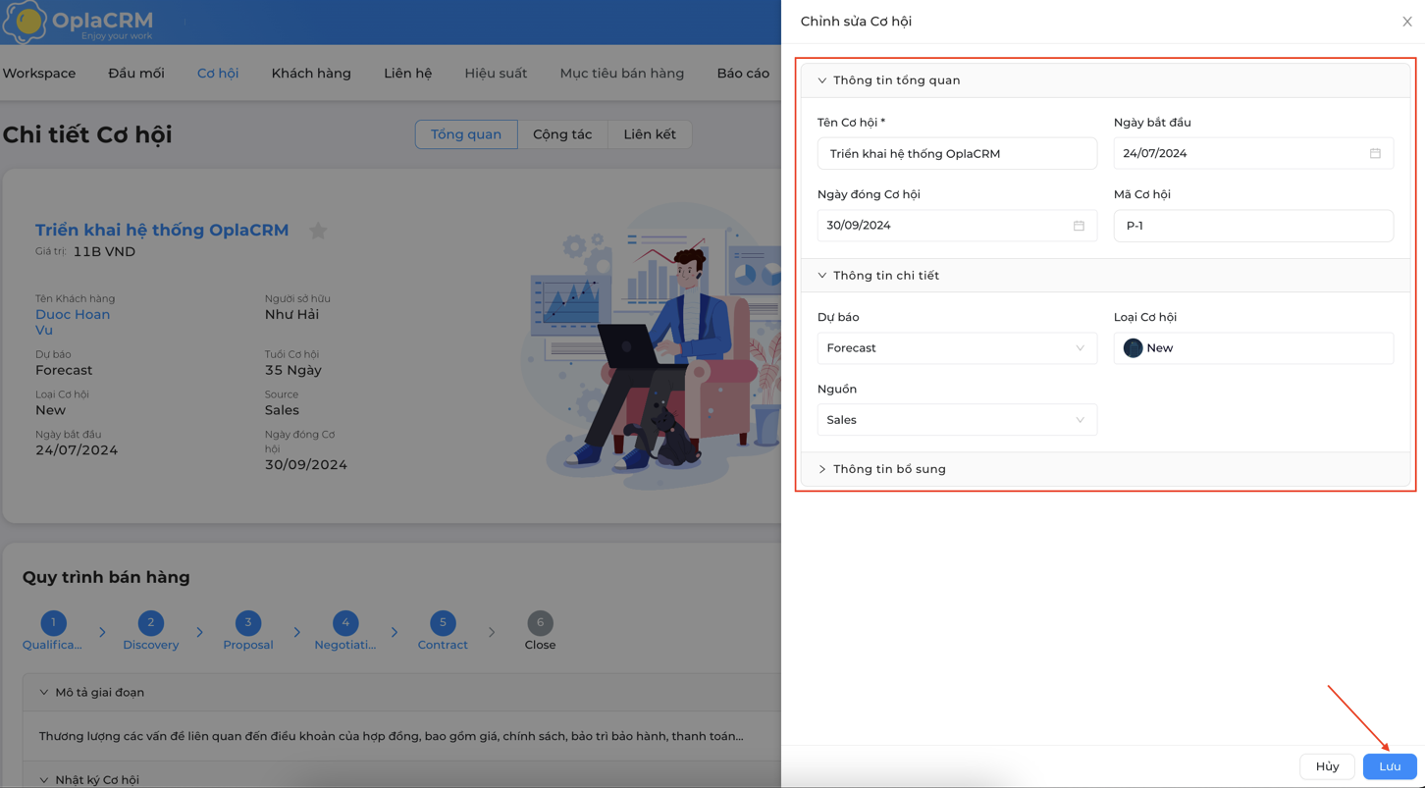Open Duoc Hoan Vu customer link
The height and width of the screenshot is (788, 1426).
pyautogui.click(x=72, y=322)
